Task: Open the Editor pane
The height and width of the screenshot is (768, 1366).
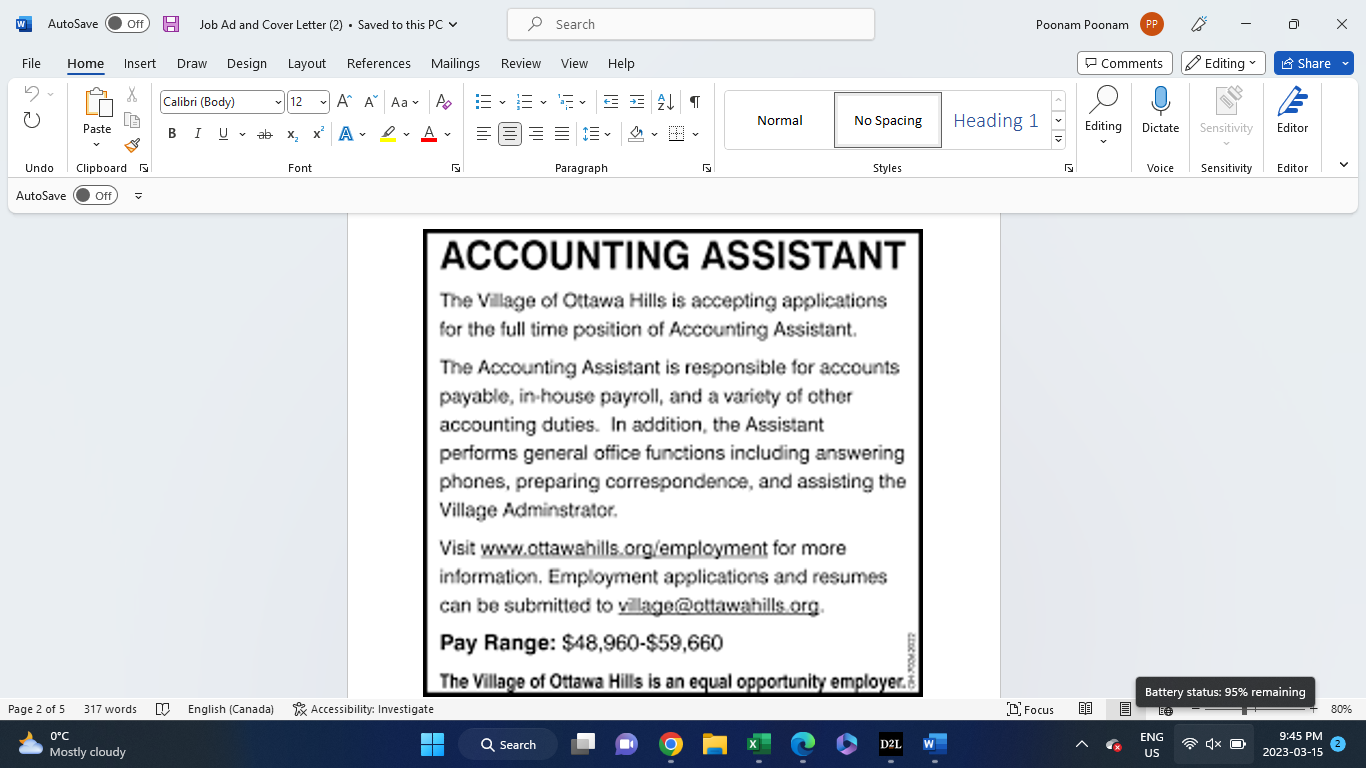Action: [x=1292, y=110]
